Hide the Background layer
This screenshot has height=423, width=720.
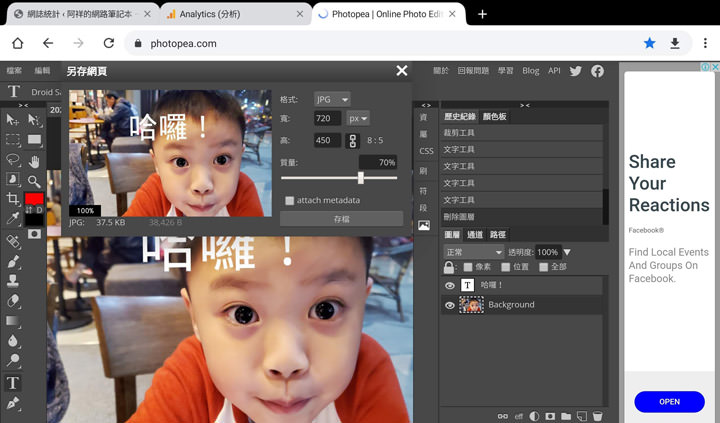click(x=450, y=305)
